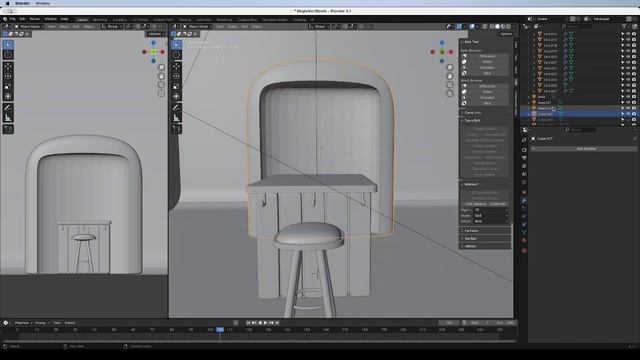The height and width of the screenshot is (360, 640).
Task: Open the Apple menu
Action: coord(7,3)
